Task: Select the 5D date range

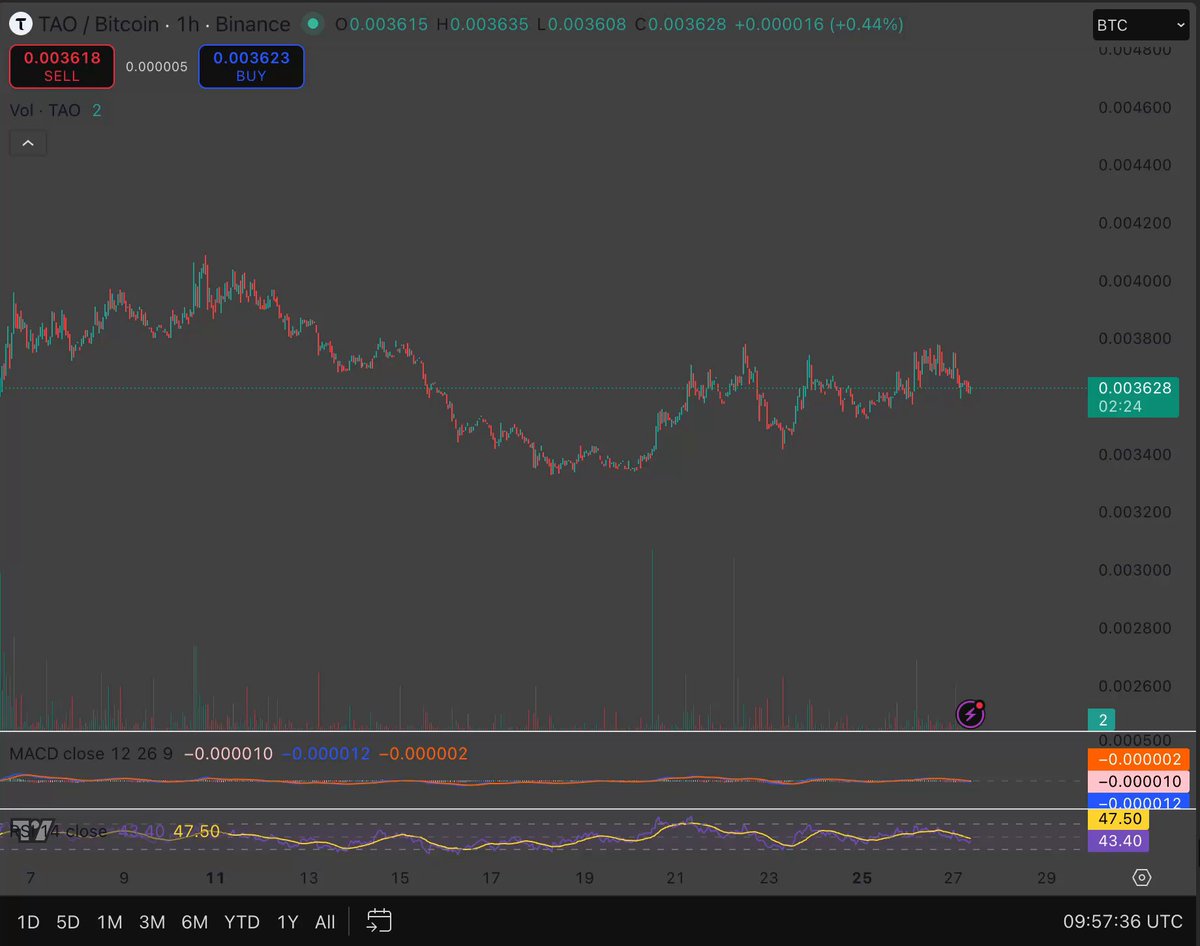Action: coord(67,922)
